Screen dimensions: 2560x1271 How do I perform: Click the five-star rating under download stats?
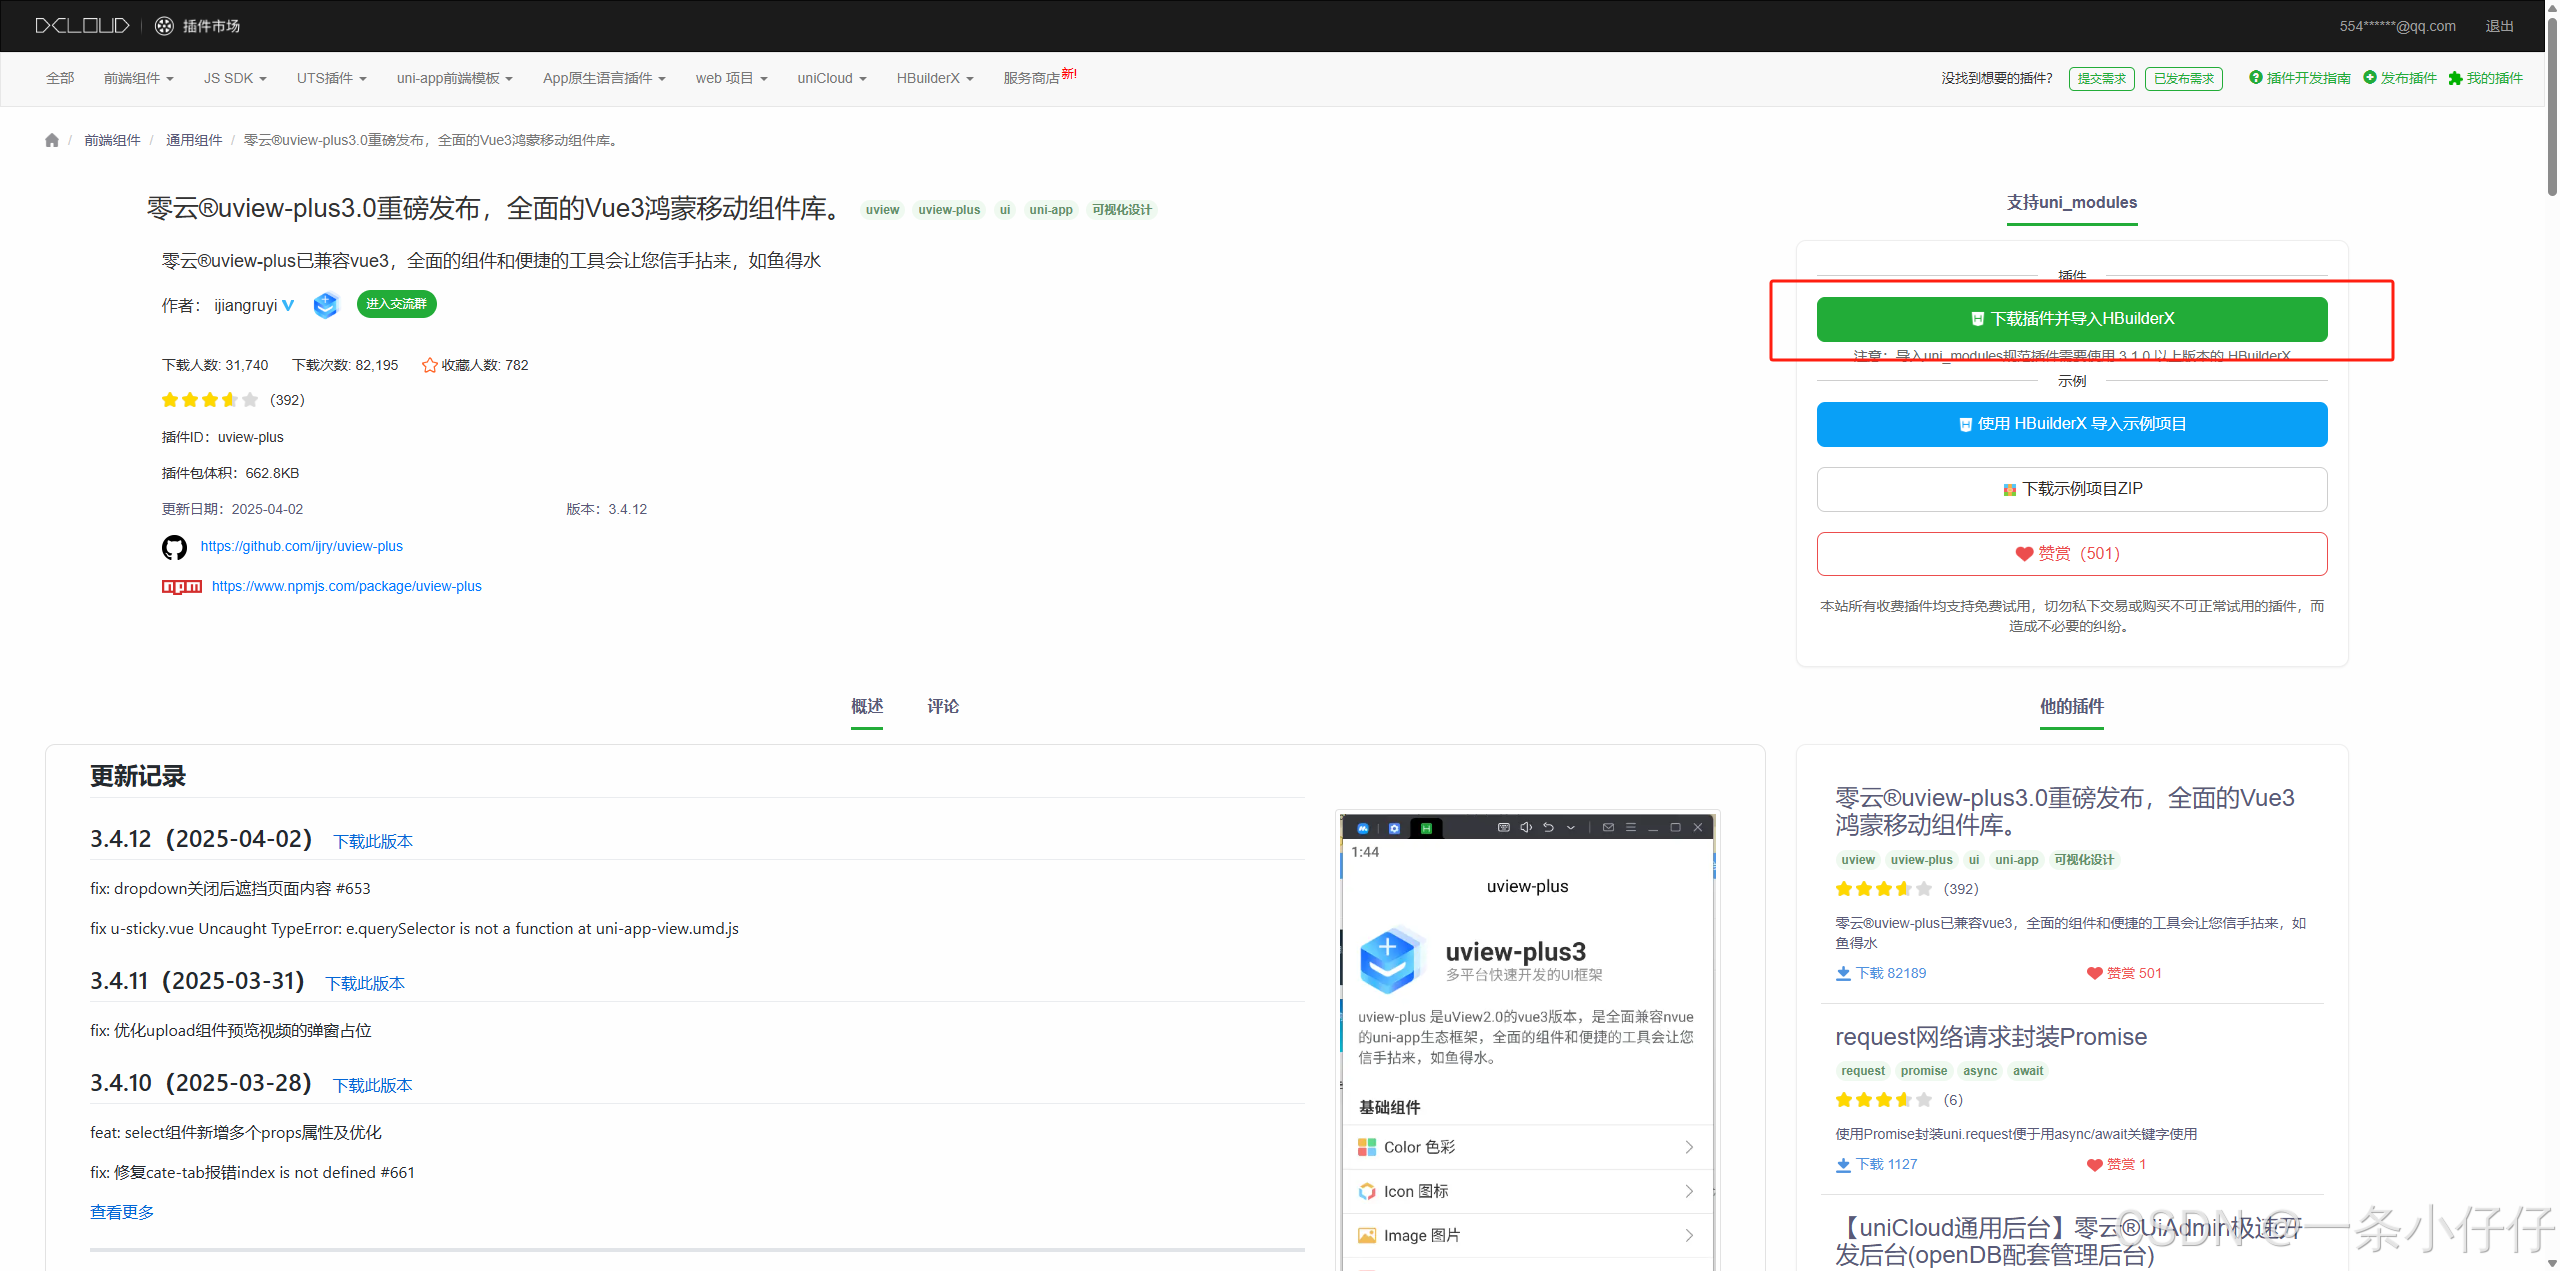210,400
